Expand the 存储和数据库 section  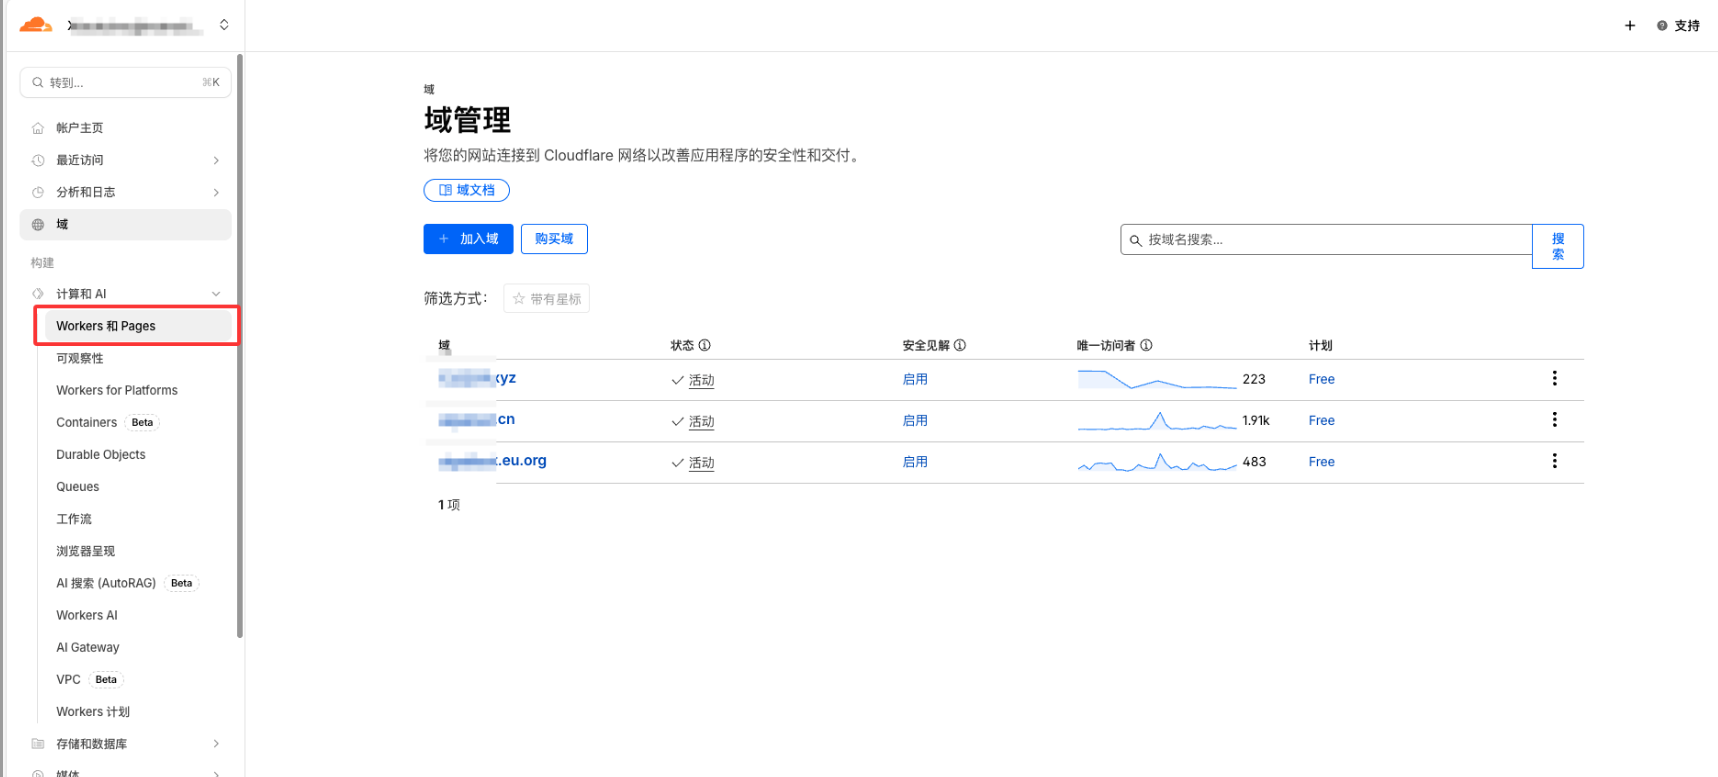[x=216, y=744]
